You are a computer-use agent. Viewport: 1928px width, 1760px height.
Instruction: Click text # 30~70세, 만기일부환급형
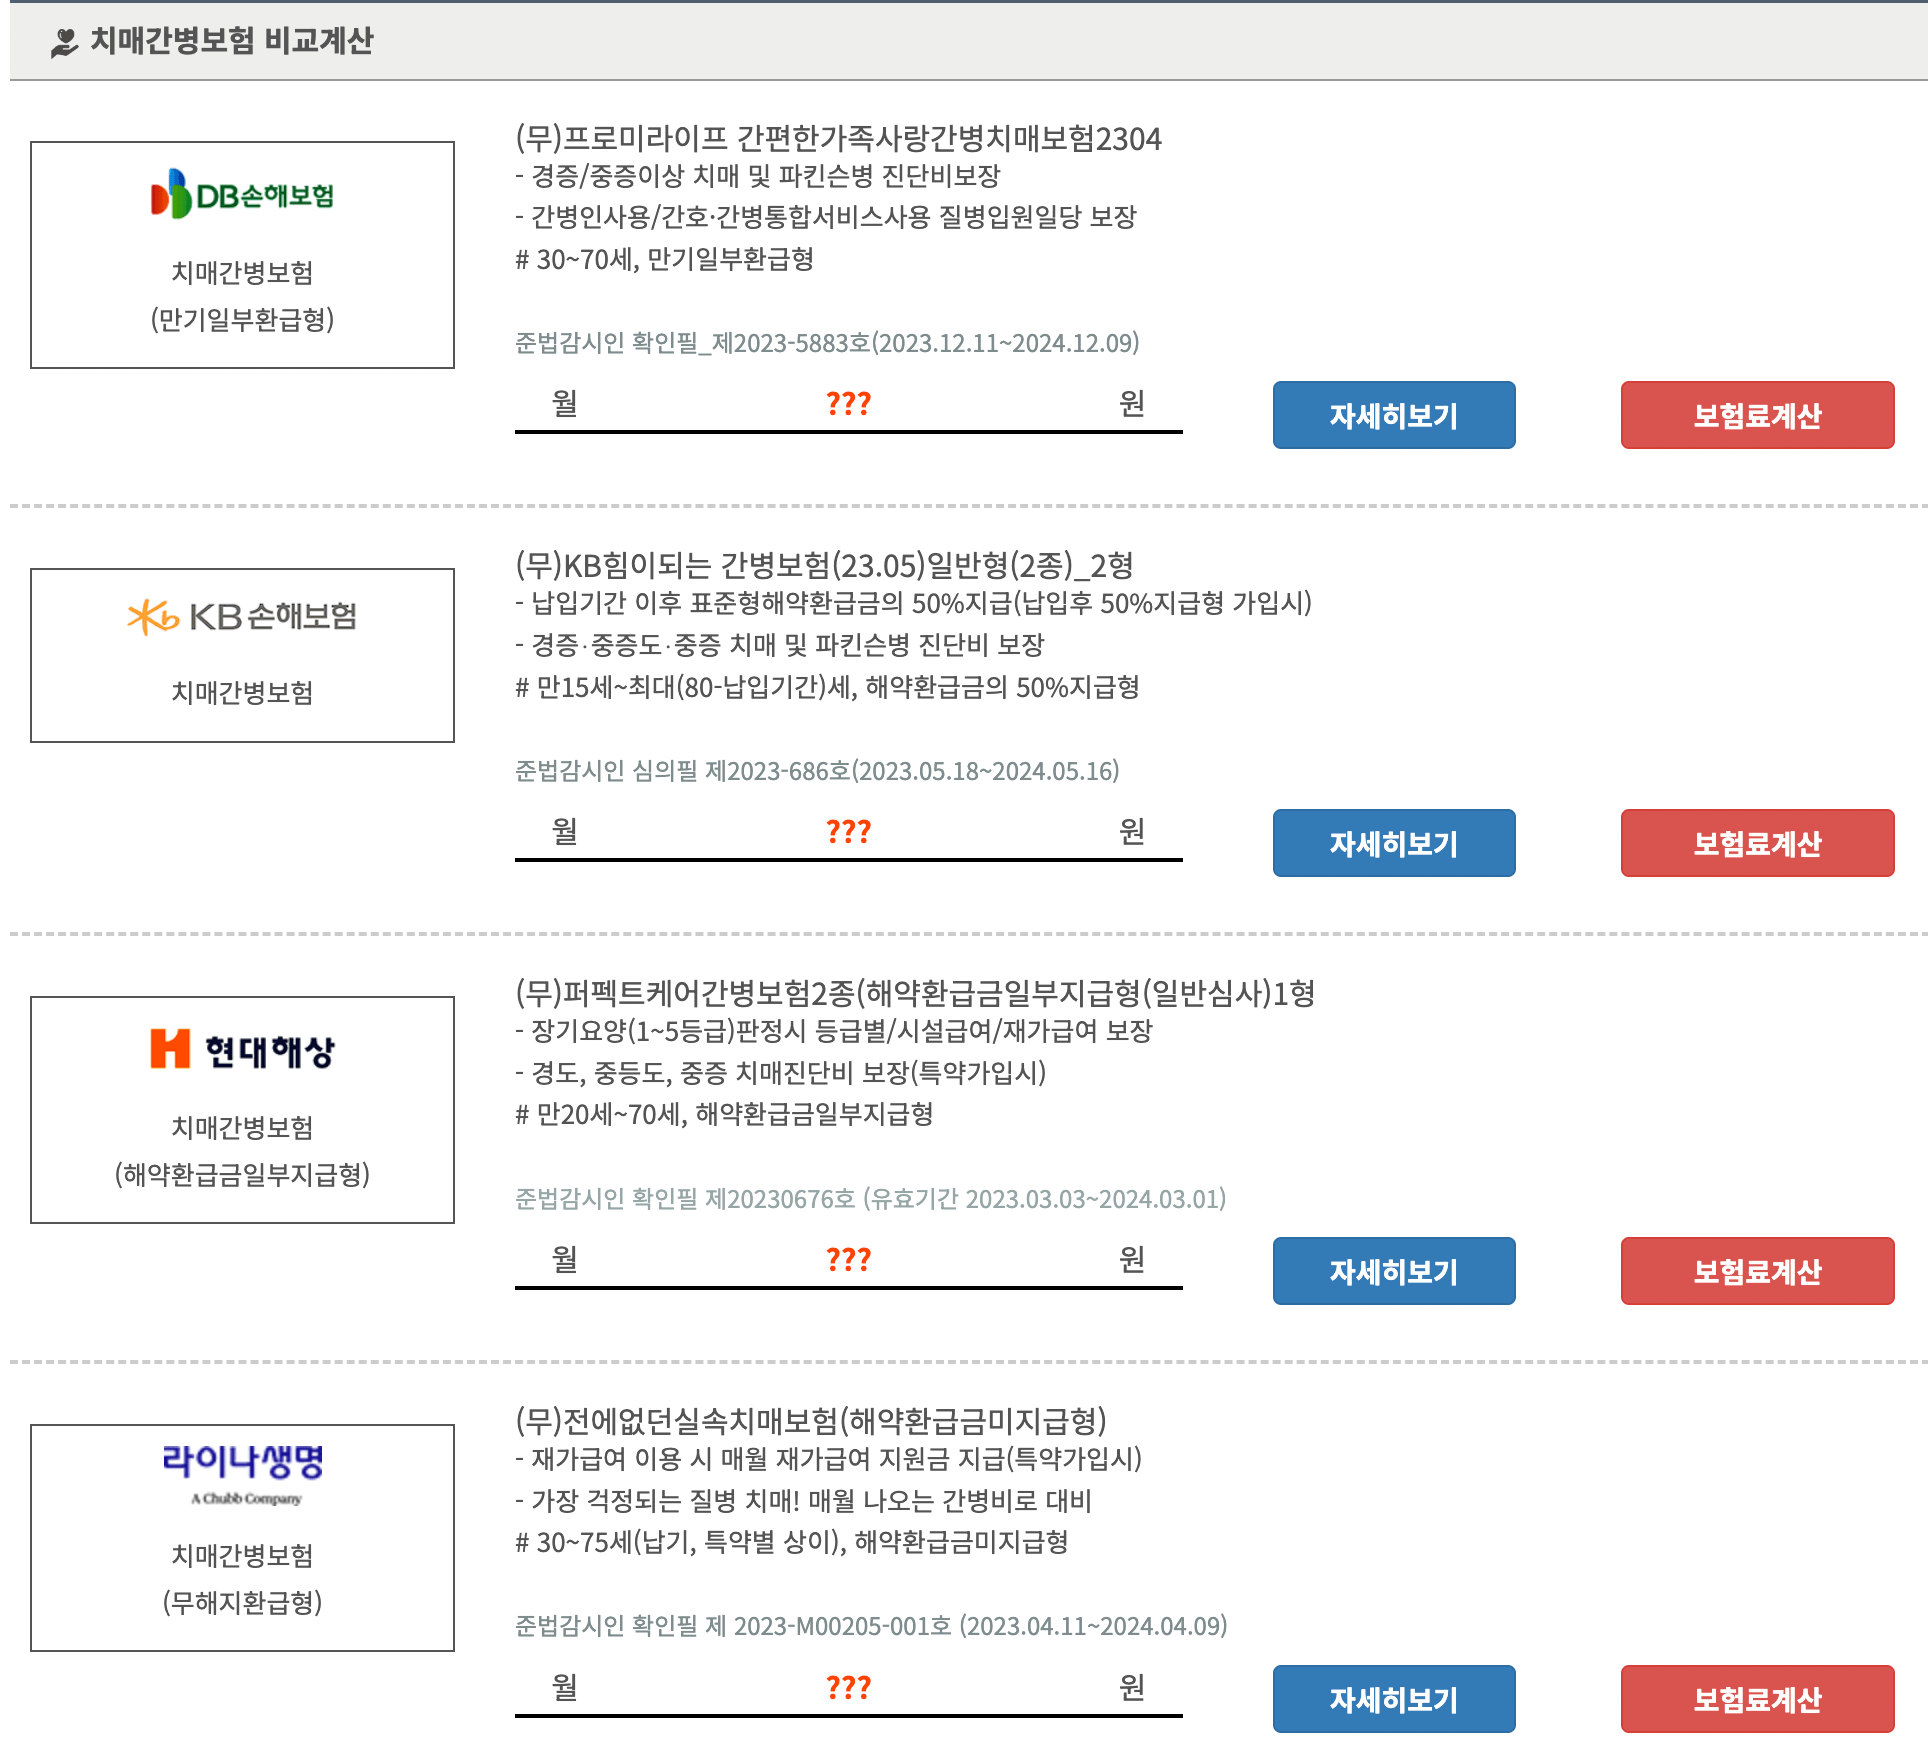665,260
